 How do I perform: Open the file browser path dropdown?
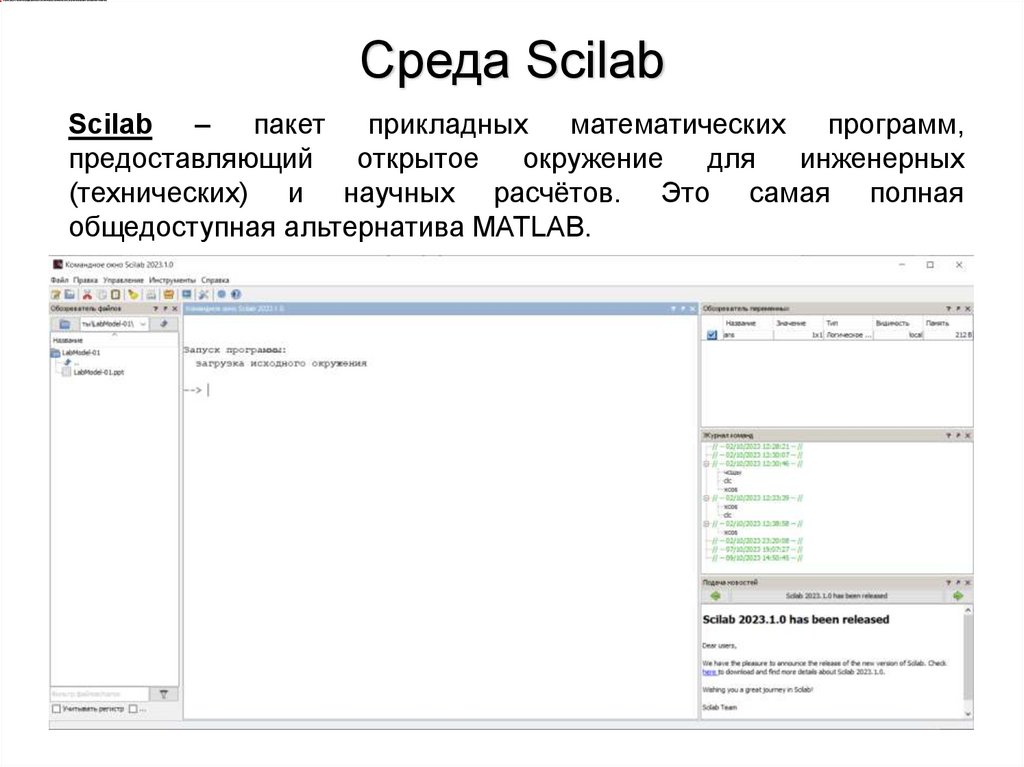click(143, 324)
